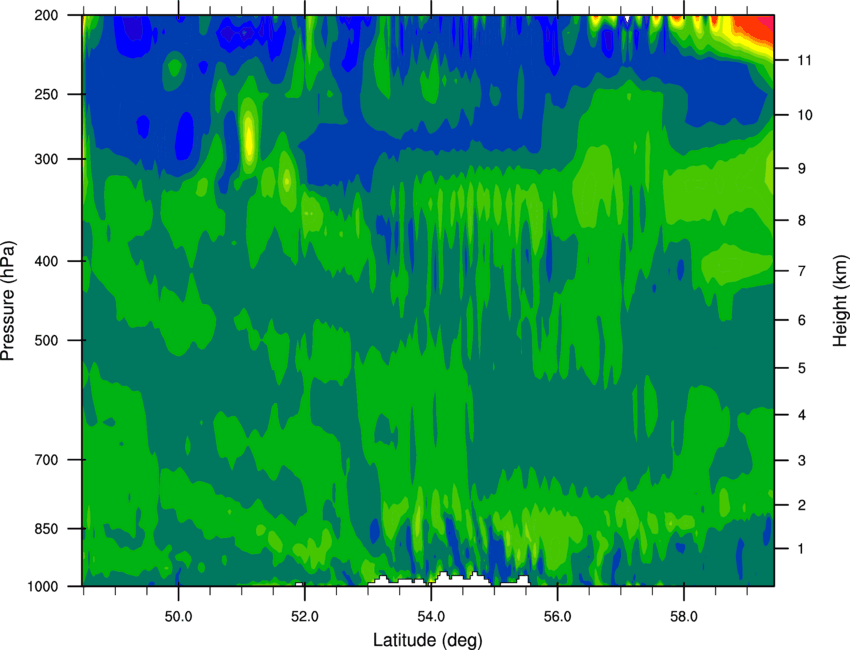Click the 'Height (km)' axis title
850x650 pixels.
coord(840,300)
